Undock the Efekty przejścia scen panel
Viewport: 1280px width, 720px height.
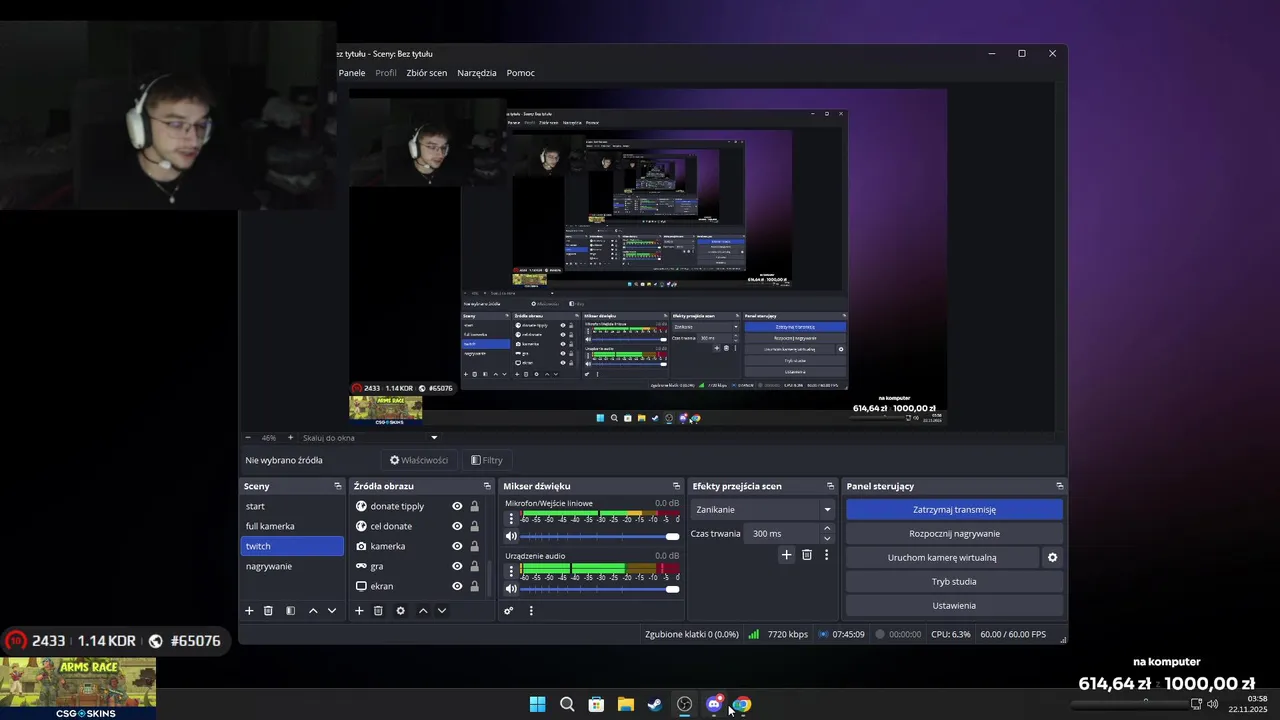click(x=830, y=486)
